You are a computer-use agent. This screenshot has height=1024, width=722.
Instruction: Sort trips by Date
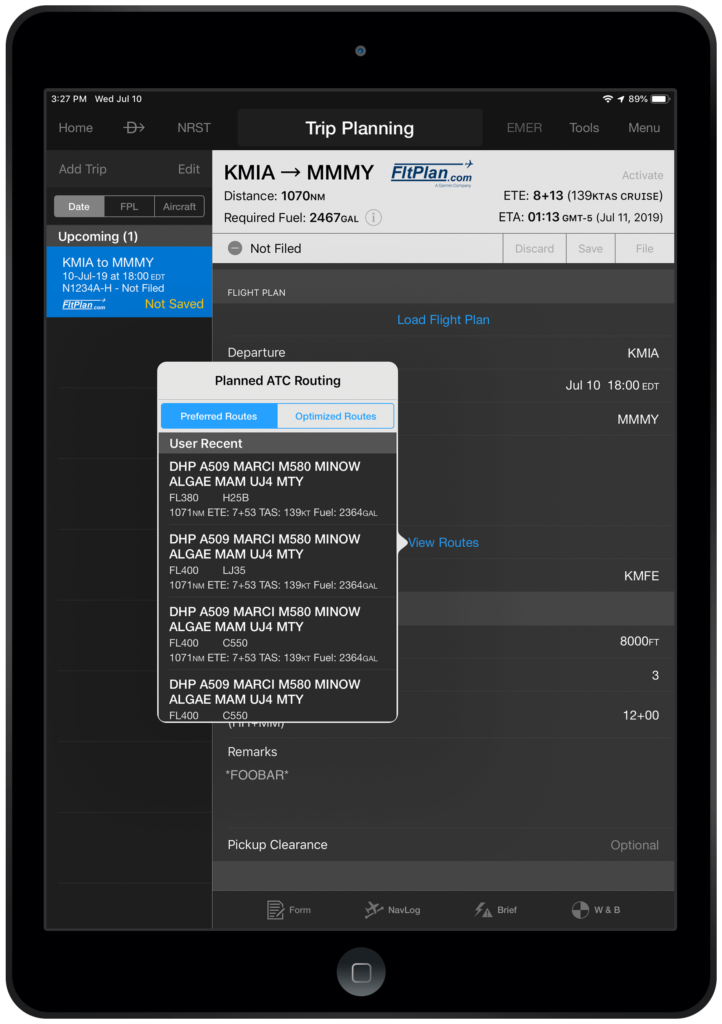tap(79, 206)
